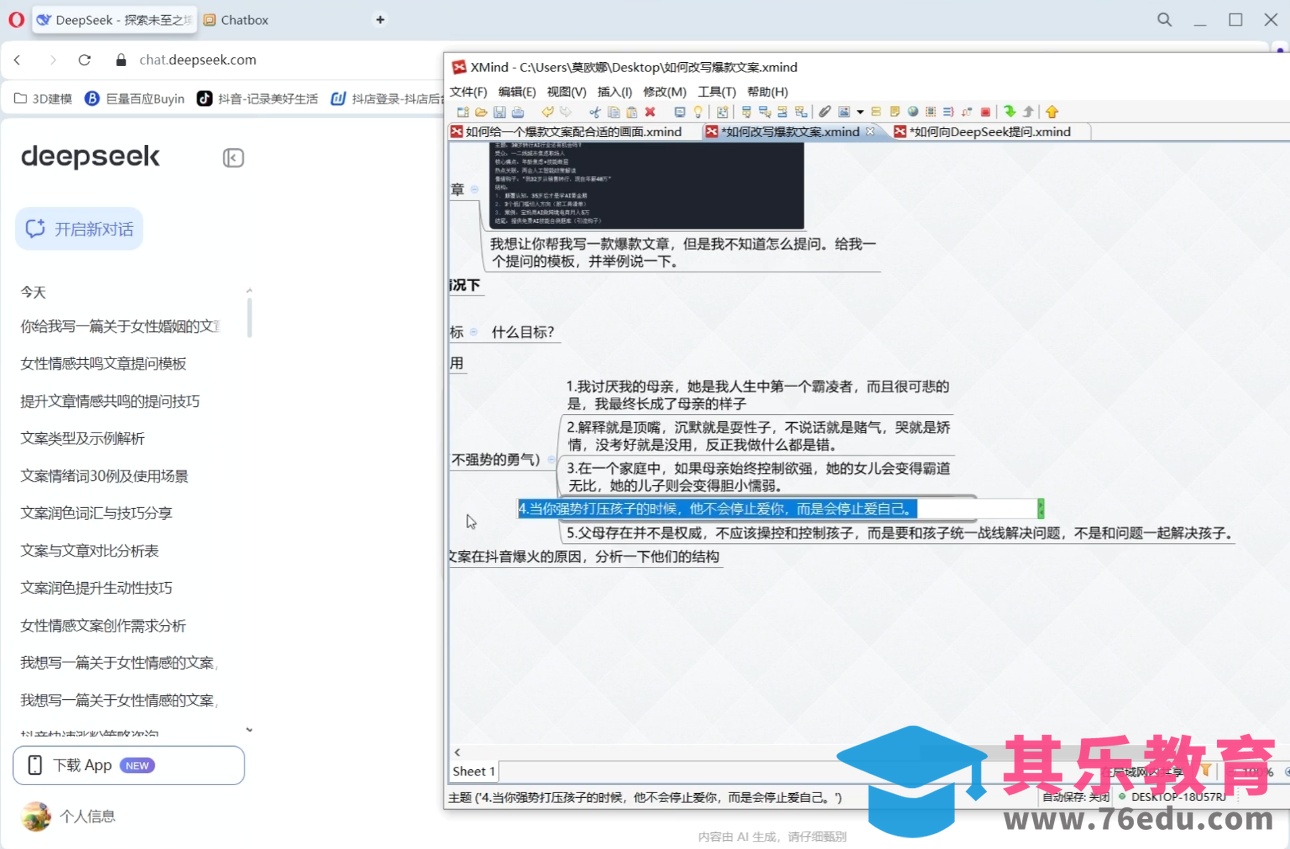1290x849 pixels.
Task: Click the scissors Cut icon
Action: (x=595, y=112)
